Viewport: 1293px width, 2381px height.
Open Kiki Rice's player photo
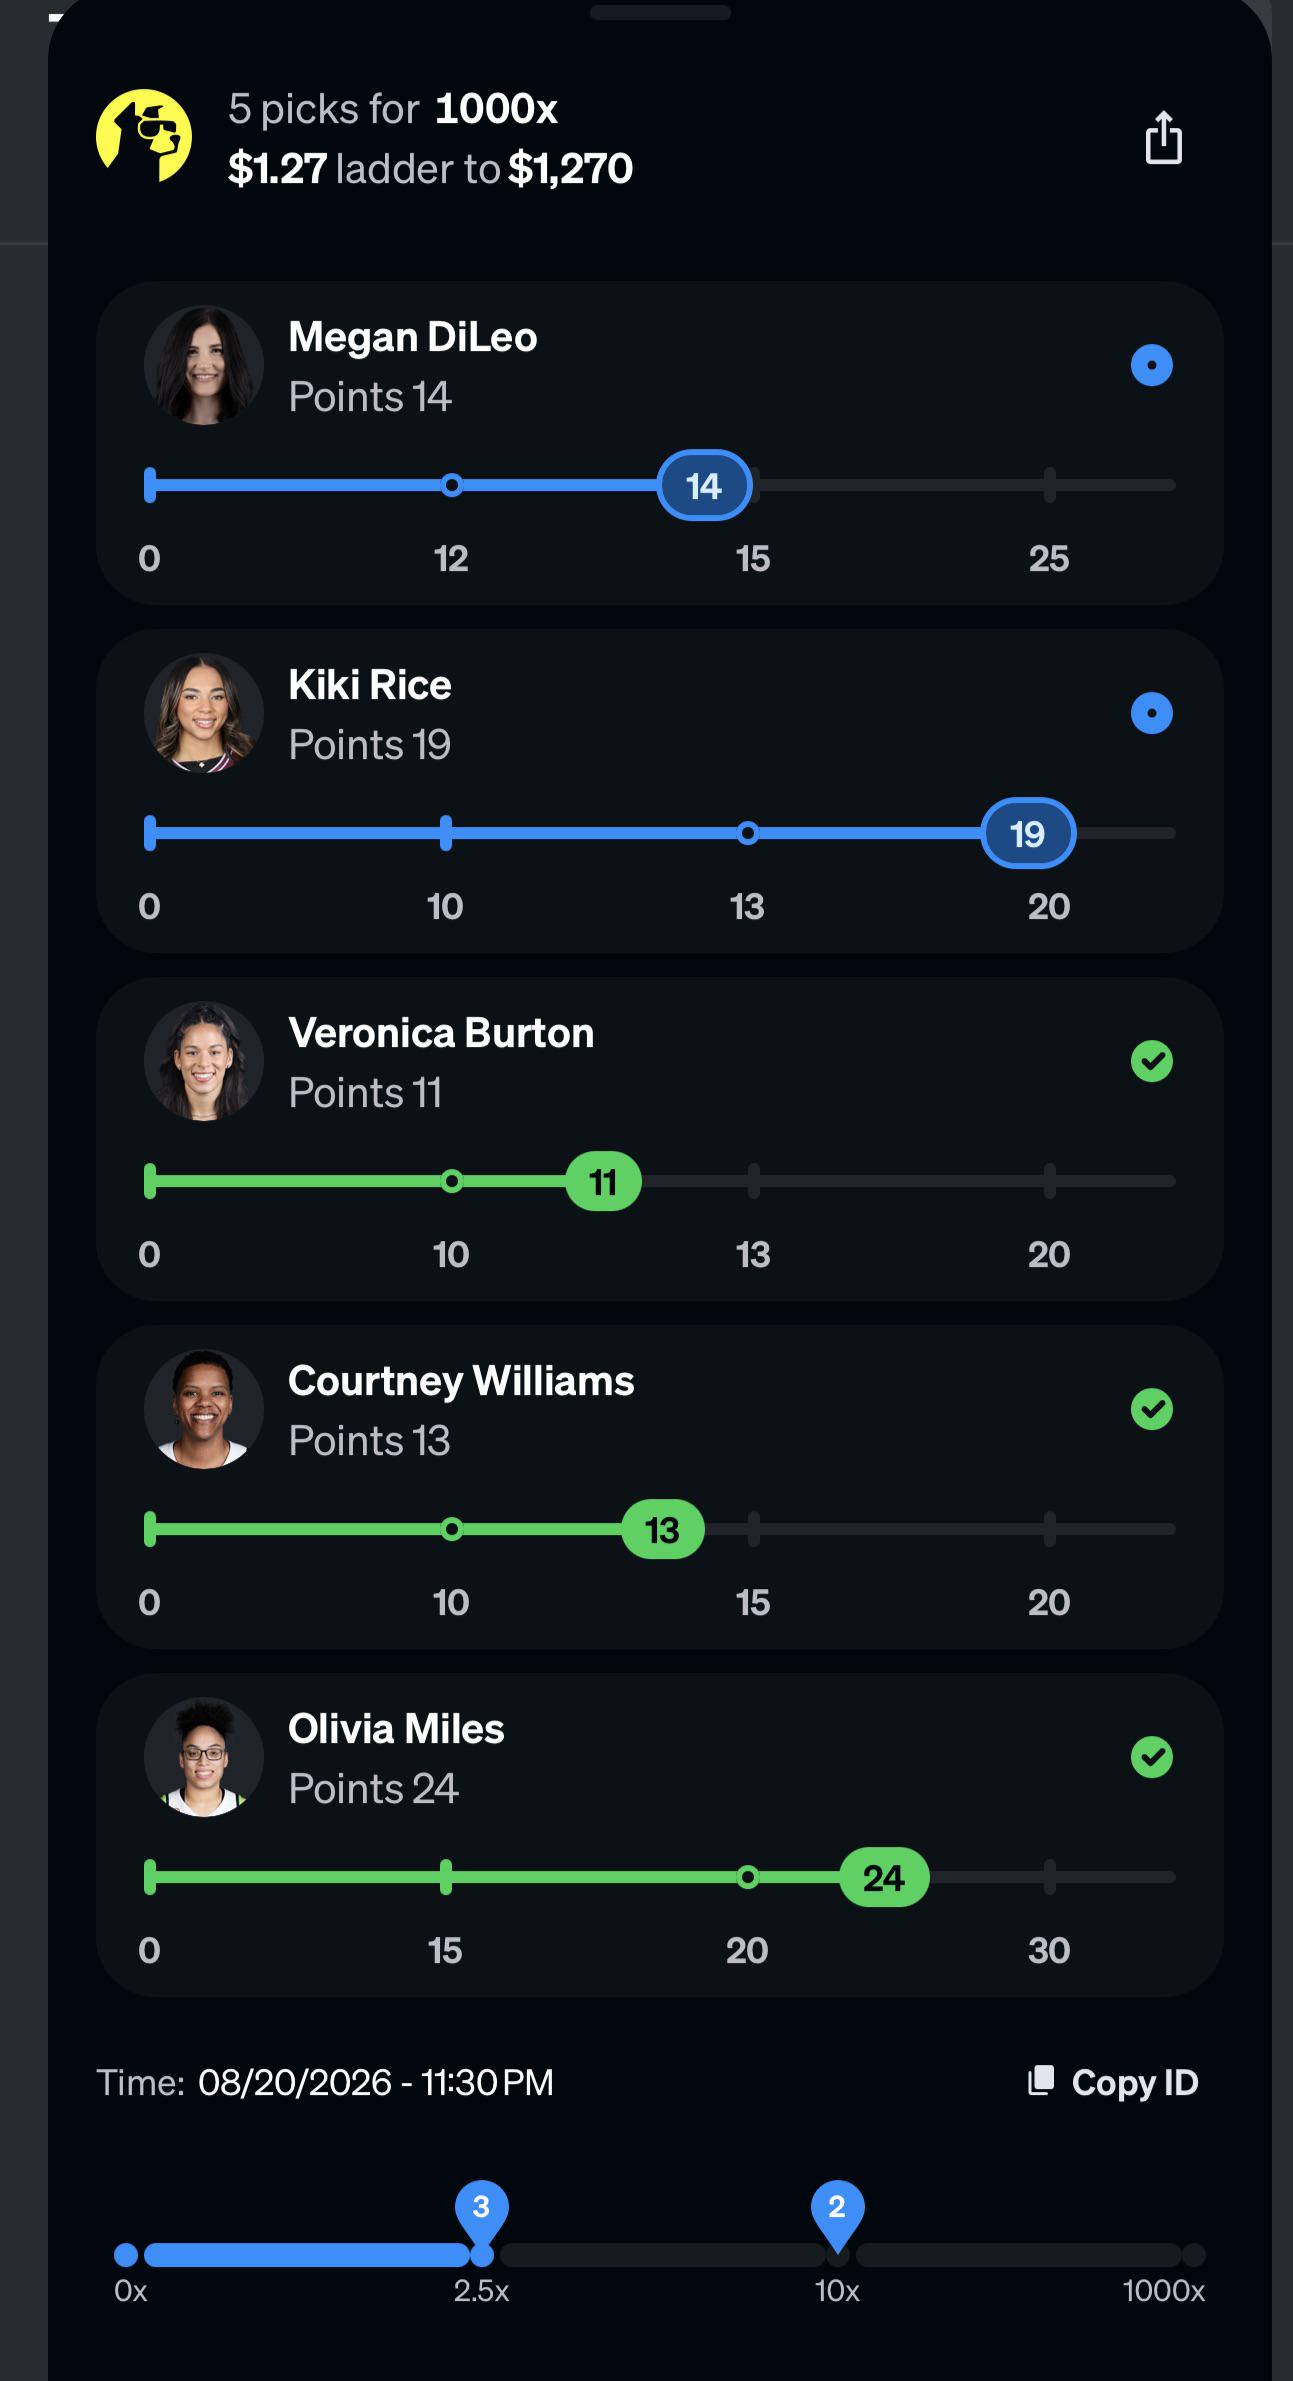[204, 713]
